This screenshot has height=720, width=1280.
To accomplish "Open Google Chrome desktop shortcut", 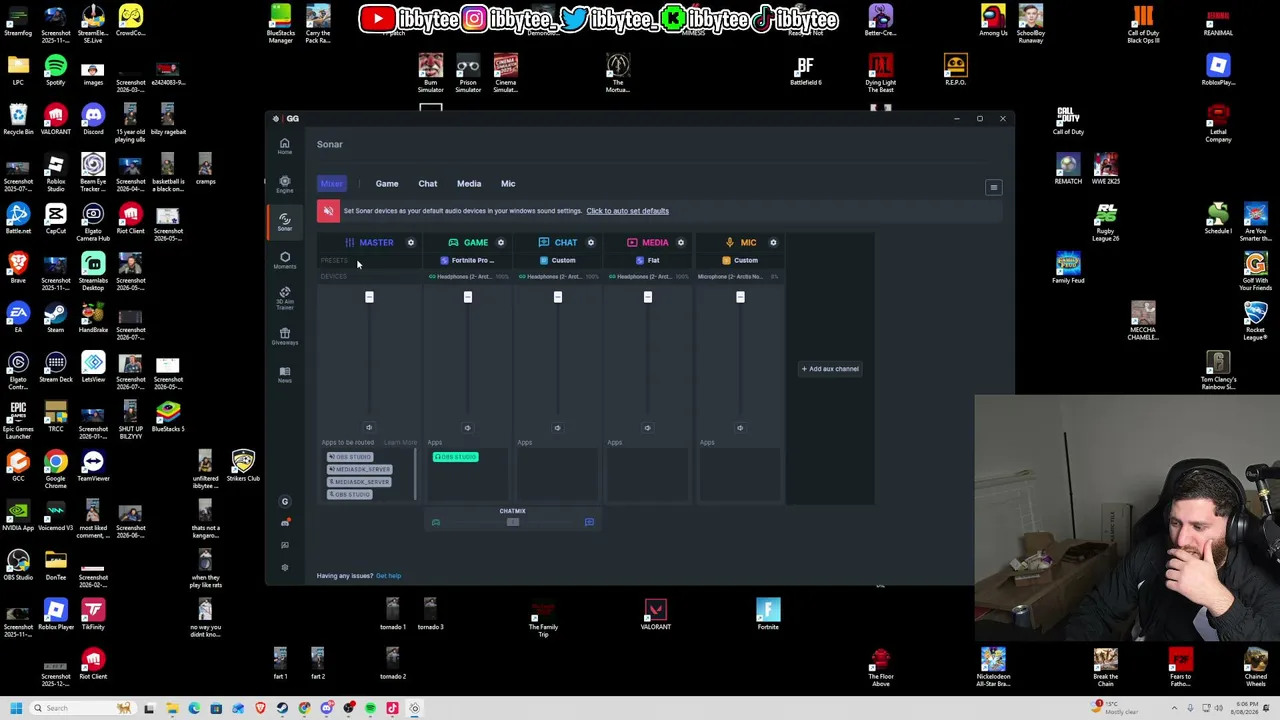I will [x=56, y=469].
